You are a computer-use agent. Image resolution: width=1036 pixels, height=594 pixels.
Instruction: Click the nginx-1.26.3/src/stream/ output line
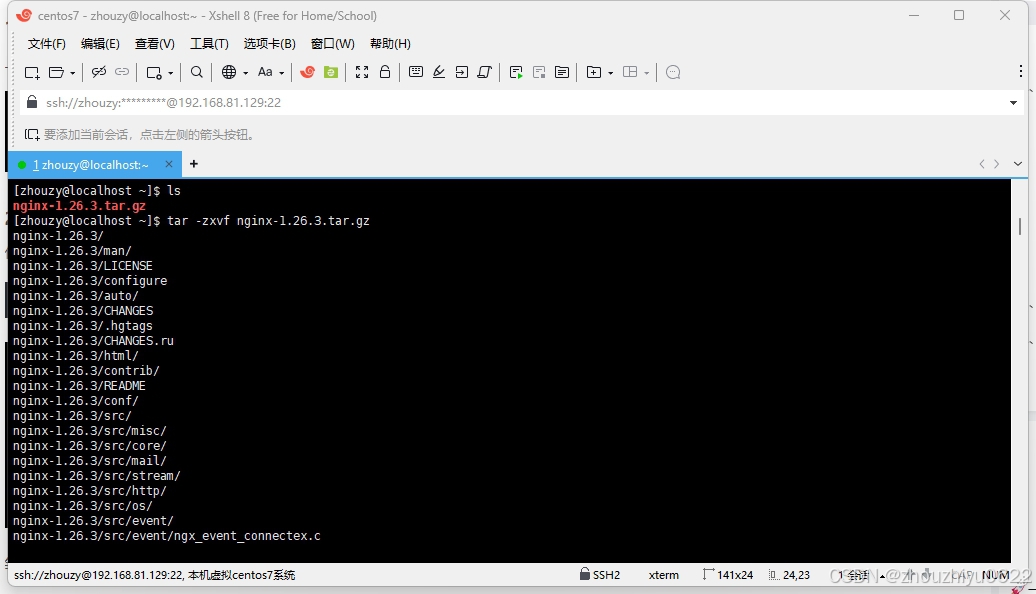click(x=96, y=476)
